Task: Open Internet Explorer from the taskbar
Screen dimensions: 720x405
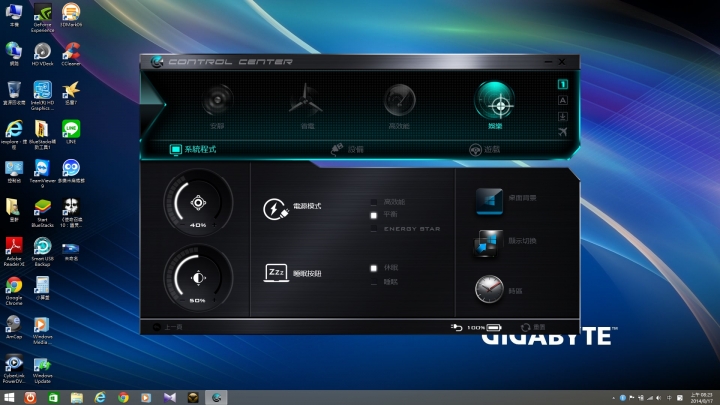Action: coord(100,398)
